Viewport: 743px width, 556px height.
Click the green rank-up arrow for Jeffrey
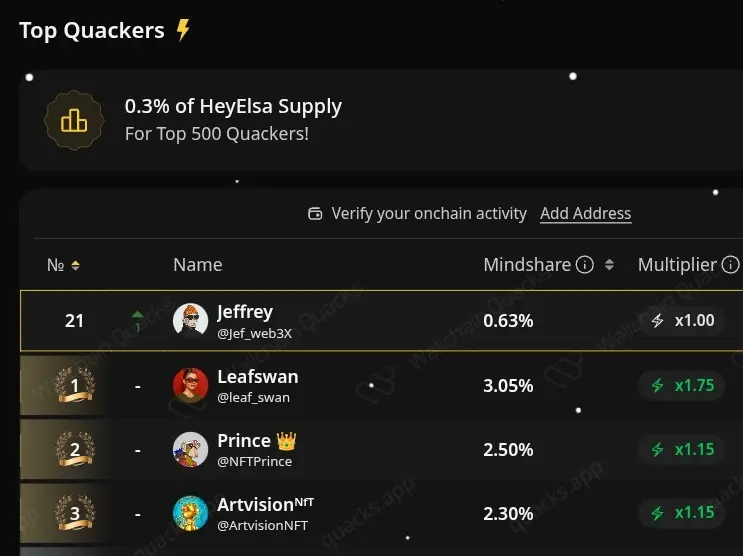[138, 316]
